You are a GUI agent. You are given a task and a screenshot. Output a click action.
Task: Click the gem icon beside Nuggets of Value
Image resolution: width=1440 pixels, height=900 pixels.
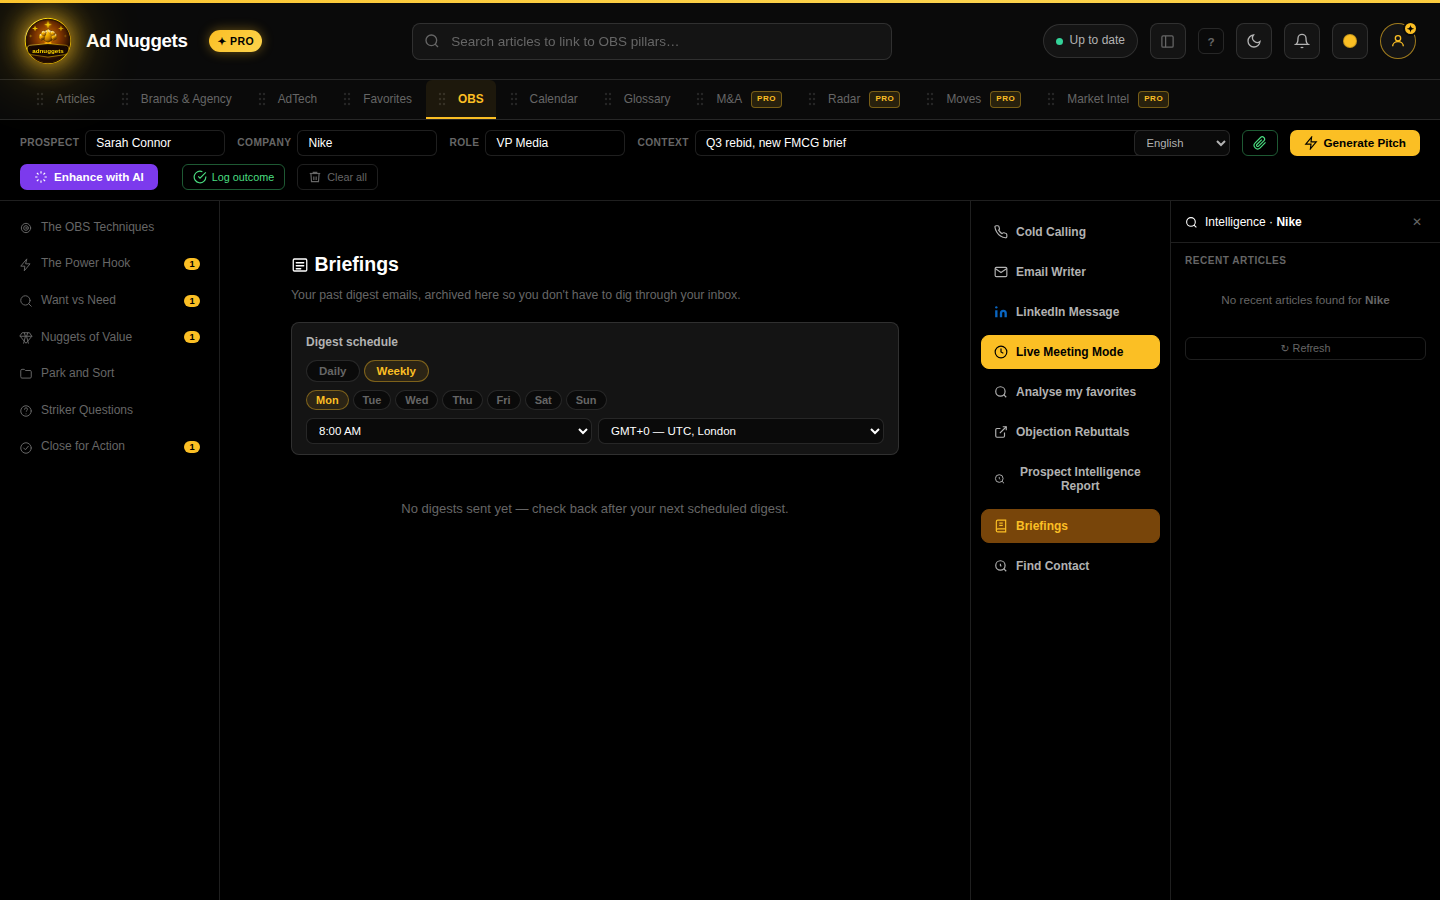tap(26, 338)
